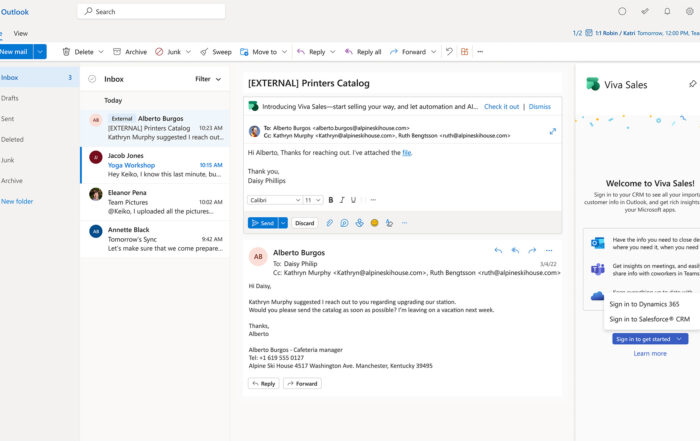Open the View tab

(x=21, y=33)
